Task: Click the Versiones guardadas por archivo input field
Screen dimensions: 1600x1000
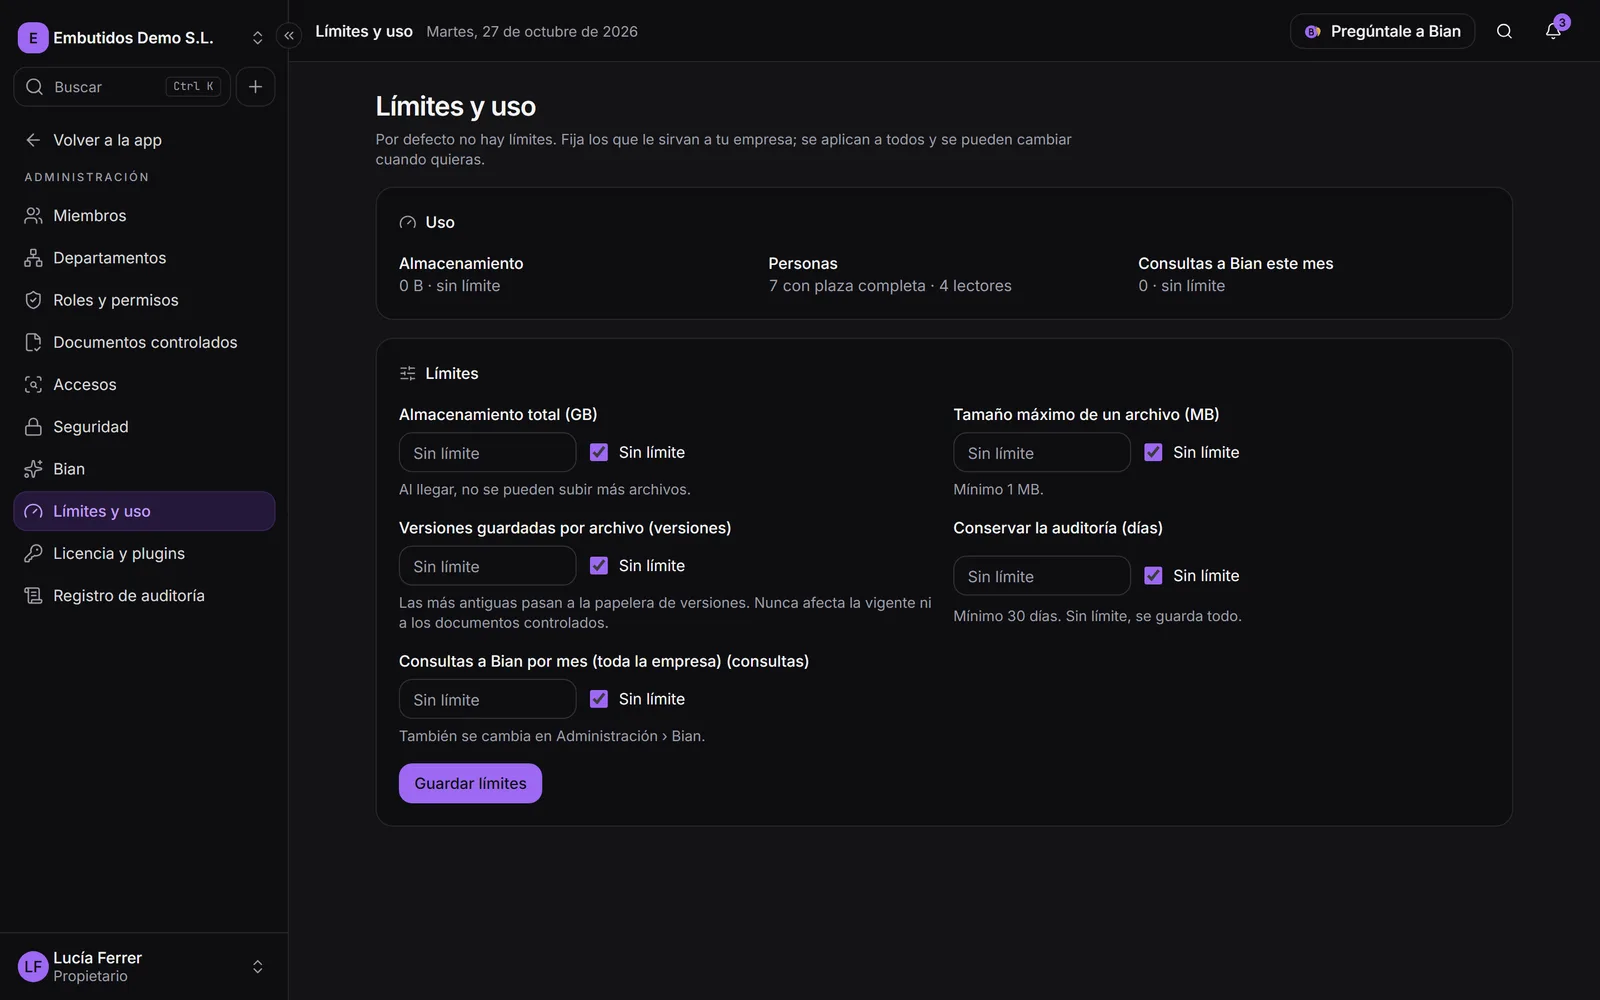Action: pos(487,566)
